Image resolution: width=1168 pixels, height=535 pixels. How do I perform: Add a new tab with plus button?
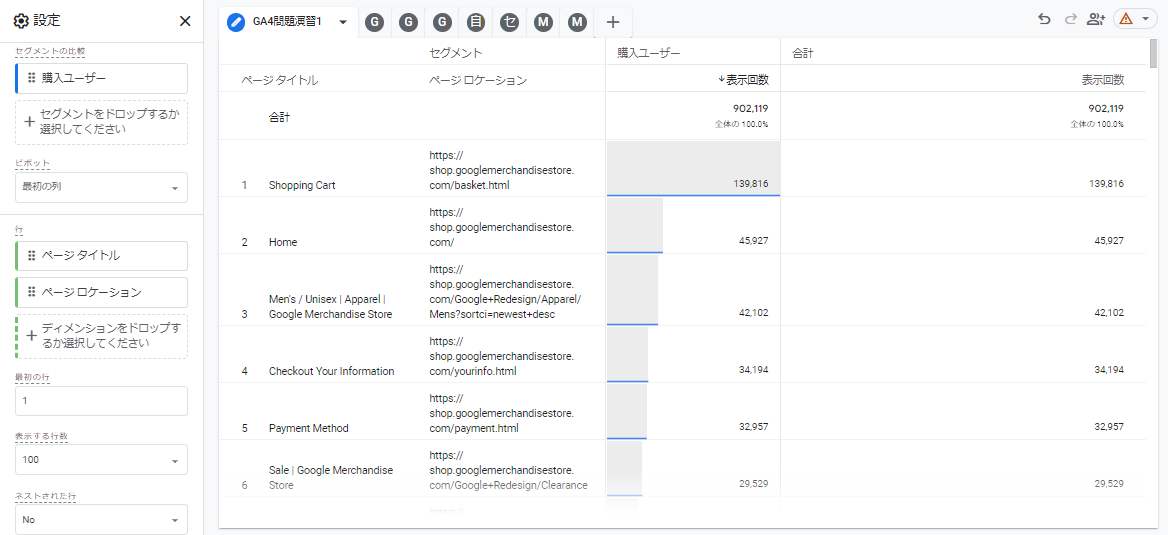point(613,22)
